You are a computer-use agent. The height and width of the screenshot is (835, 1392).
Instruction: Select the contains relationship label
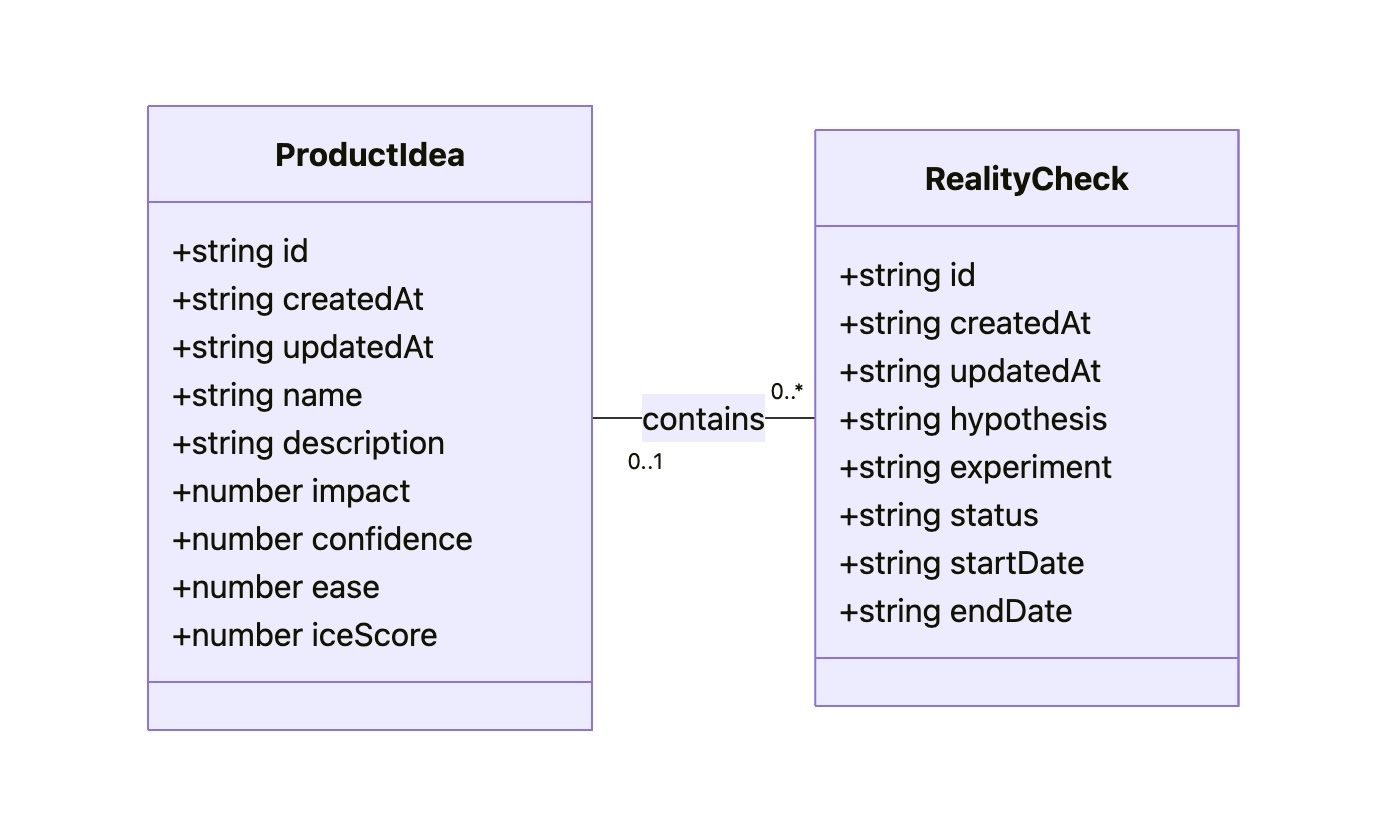[x=703, y=419]
